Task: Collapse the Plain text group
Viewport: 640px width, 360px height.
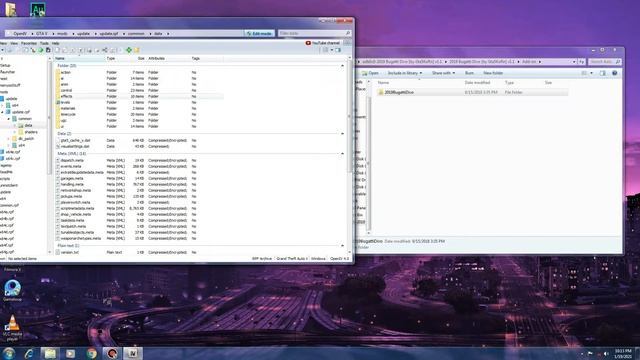Action: pyautogui.click(x=342, y=246)
